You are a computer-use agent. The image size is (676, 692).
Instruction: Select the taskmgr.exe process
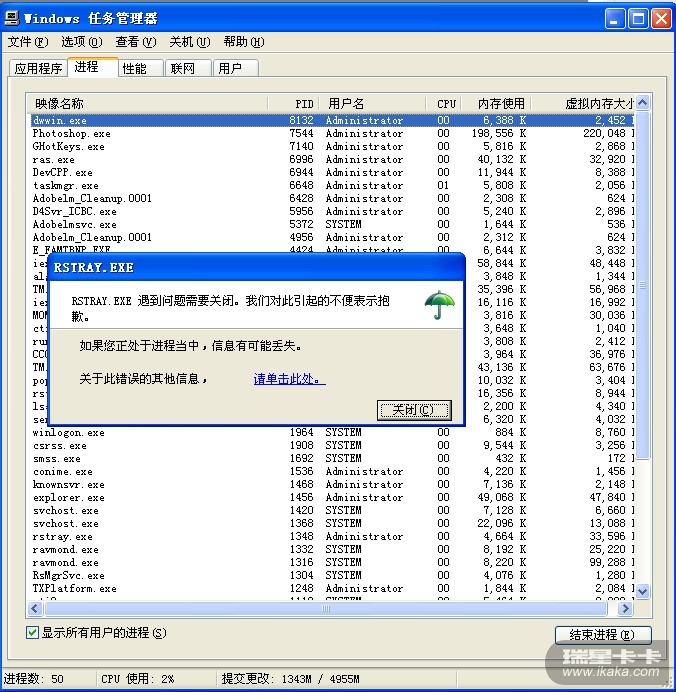pyautogui.click(x=332, y=185)
